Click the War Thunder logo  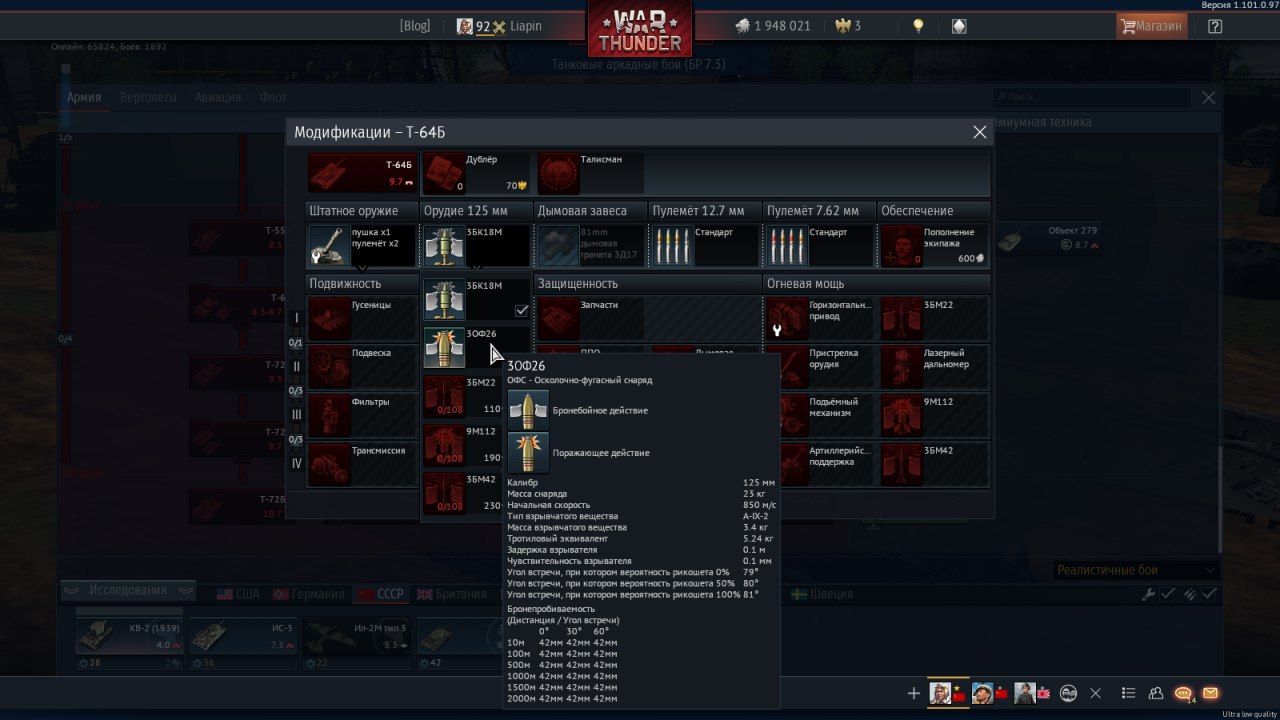pos(640,30)
